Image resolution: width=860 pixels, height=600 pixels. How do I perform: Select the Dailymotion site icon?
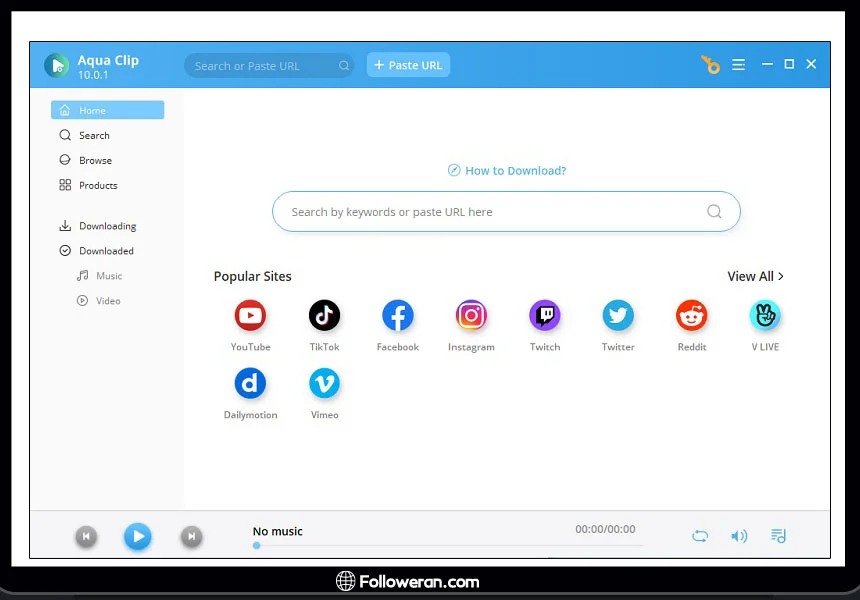tap(250, 384)
